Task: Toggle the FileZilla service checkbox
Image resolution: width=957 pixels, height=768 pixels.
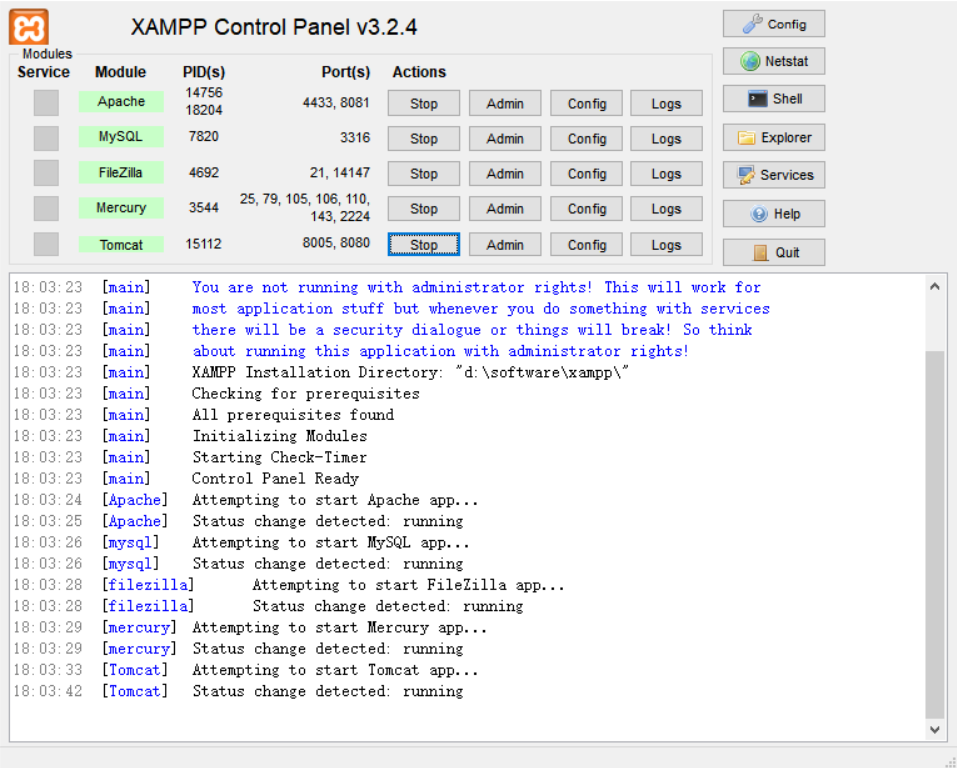Action: (x=46, y=173)
